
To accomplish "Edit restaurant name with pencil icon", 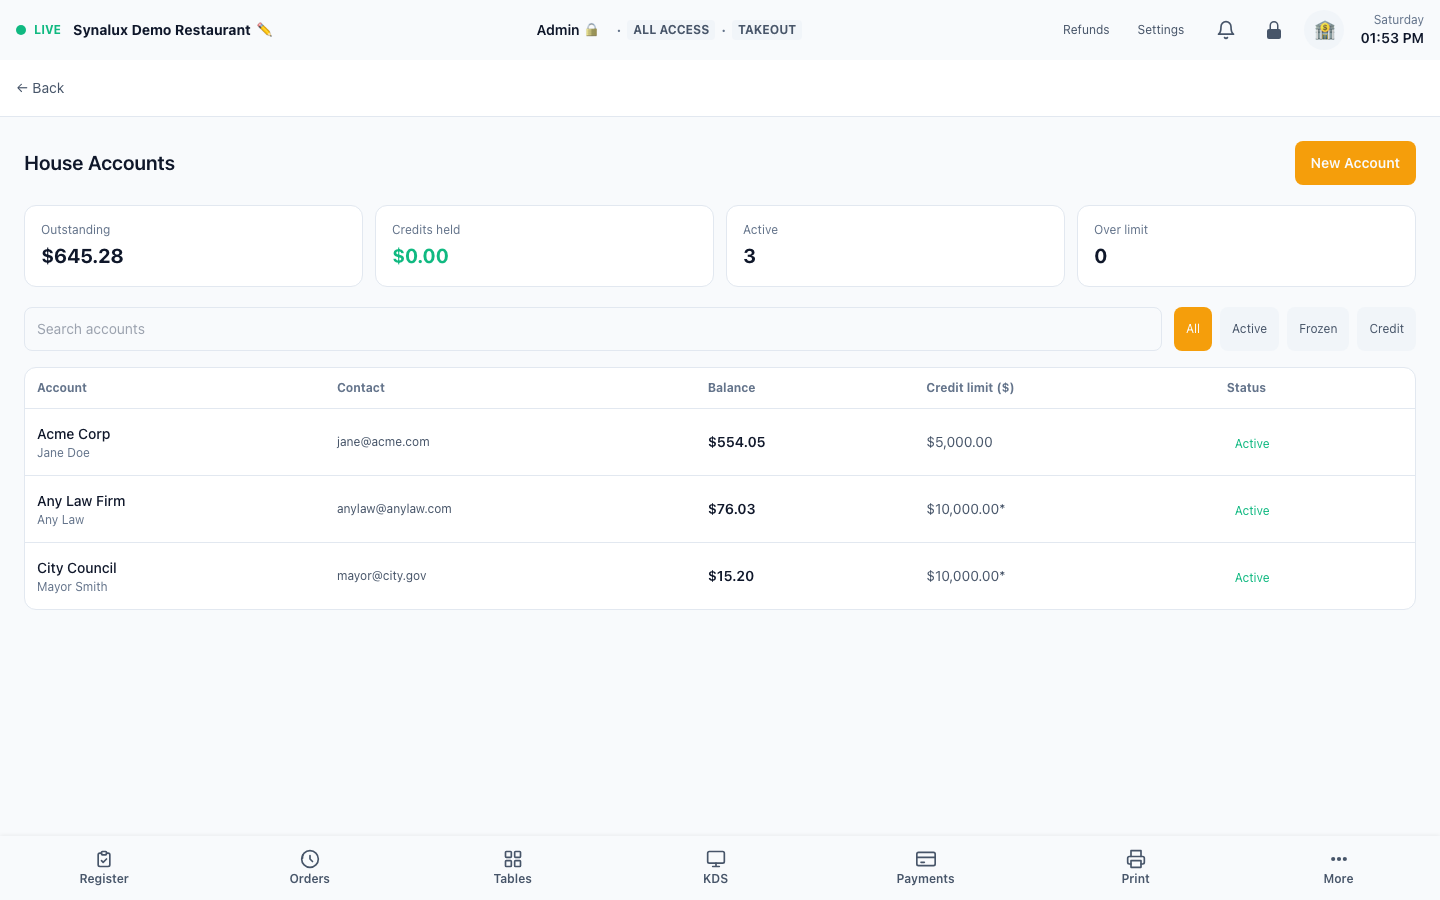I will point(264,30).
